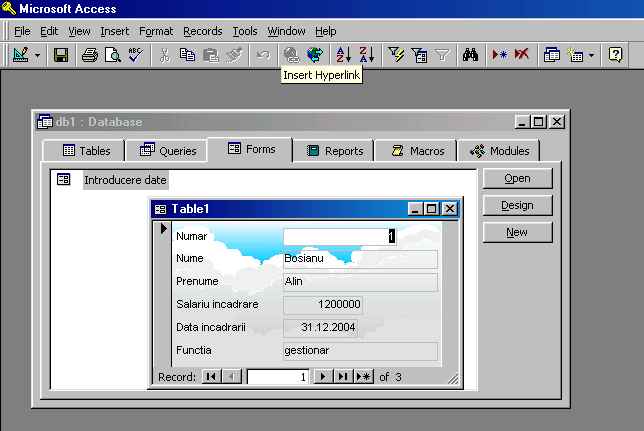The height and width of the screenshot is (431, 644).
Task: Open Print Preview from the toolbar
Action: tap(112, 56)
